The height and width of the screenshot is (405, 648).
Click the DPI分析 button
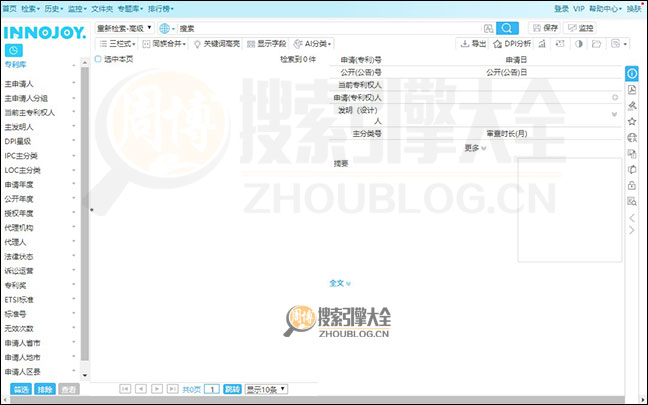[x=512, y=43]
